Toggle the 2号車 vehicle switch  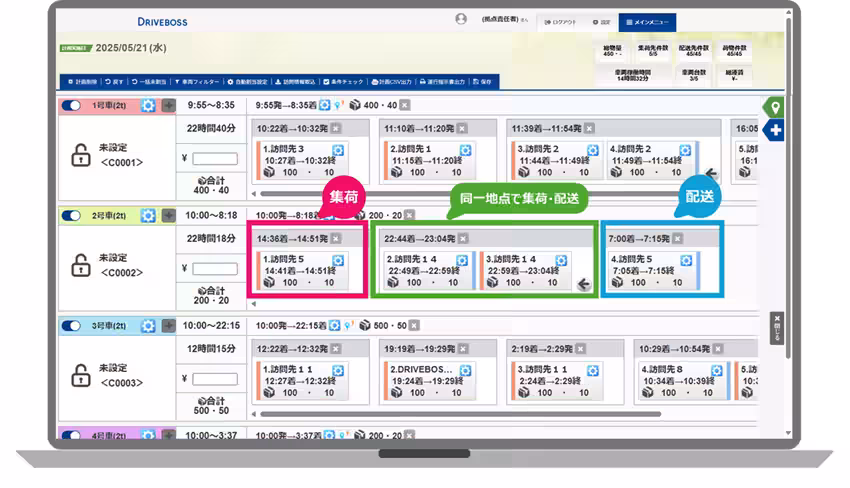click(72, 215)
